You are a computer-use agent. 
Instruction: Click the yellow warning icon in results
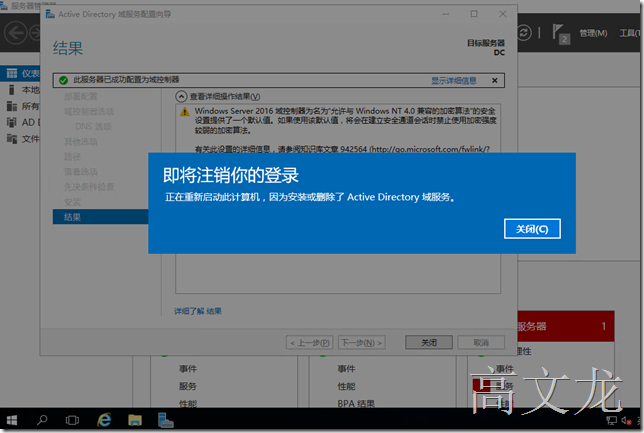click(185, 111)
